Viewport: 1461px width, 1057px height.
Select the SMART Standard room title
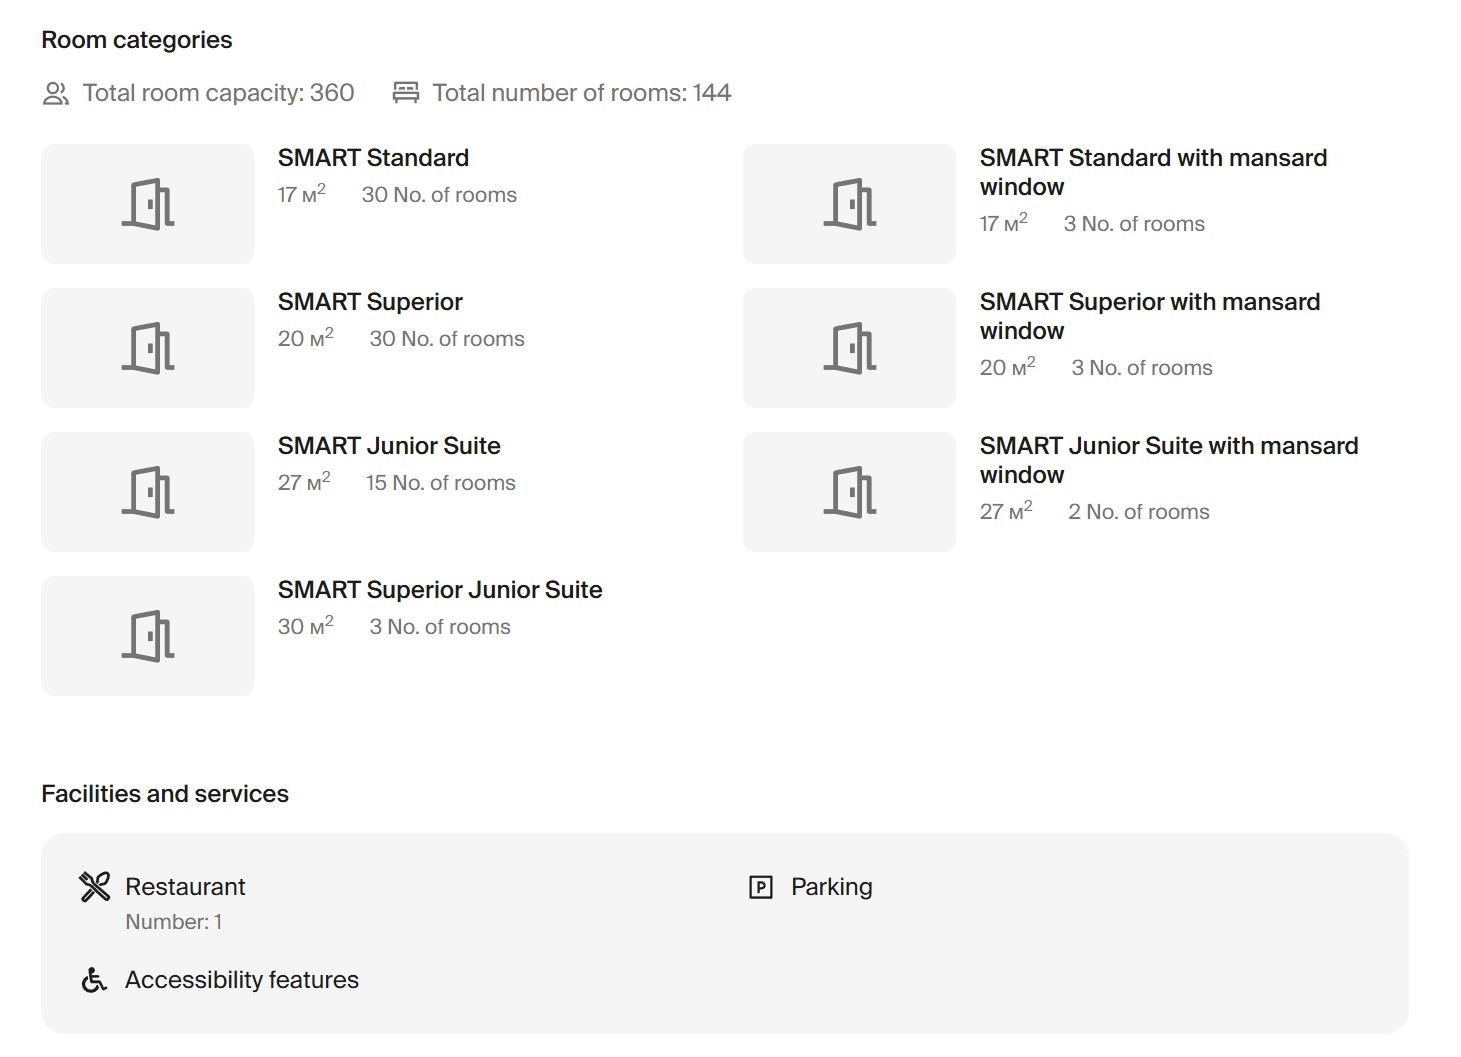point(373,158)
